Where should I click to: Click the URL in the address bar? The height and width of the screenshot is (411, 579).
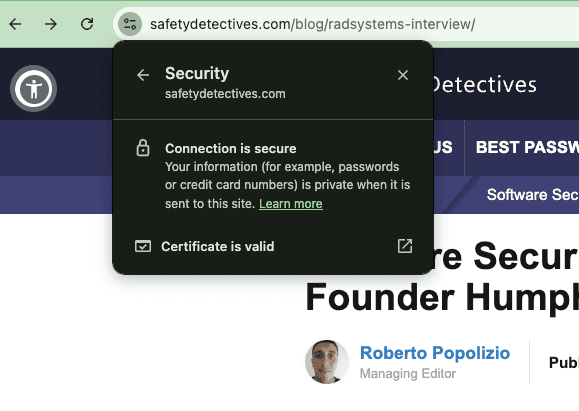(312, 24)
